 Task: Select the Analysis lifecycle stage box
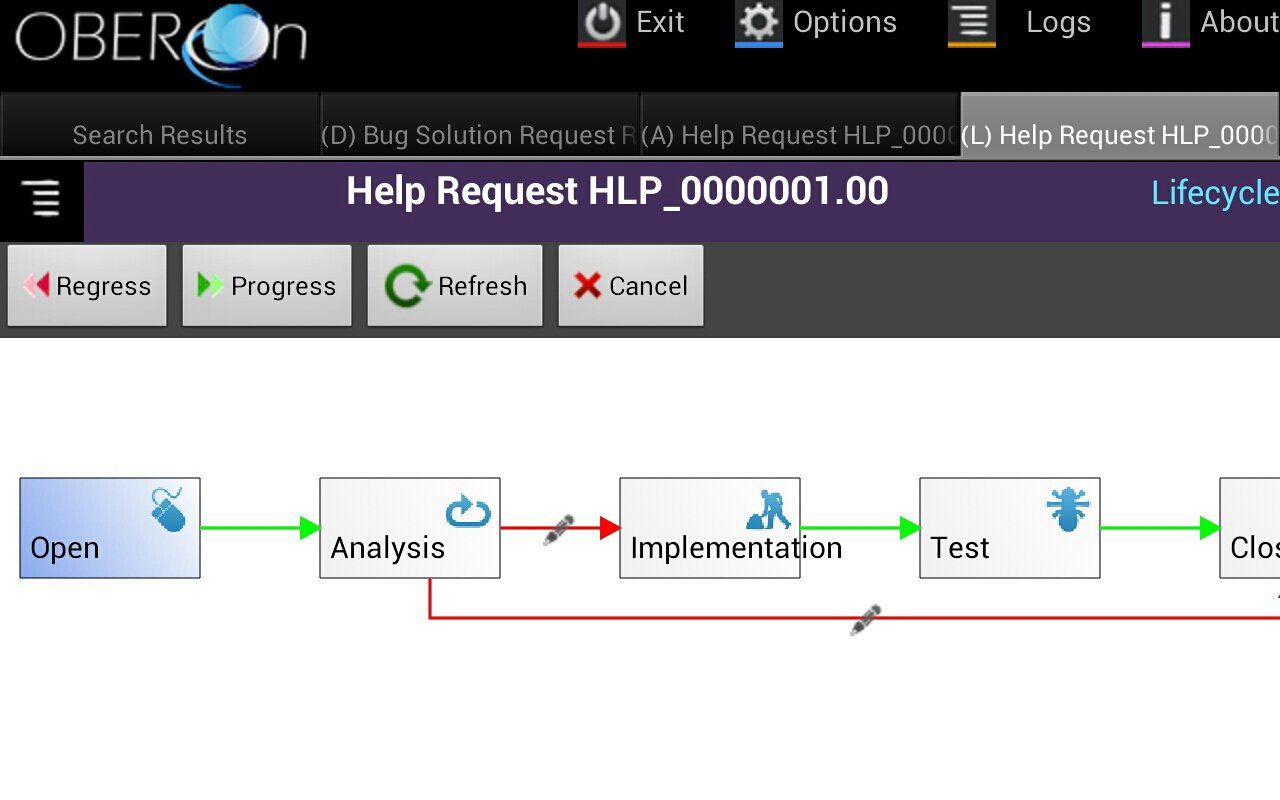pyautogui.click(x=410, y=528)
